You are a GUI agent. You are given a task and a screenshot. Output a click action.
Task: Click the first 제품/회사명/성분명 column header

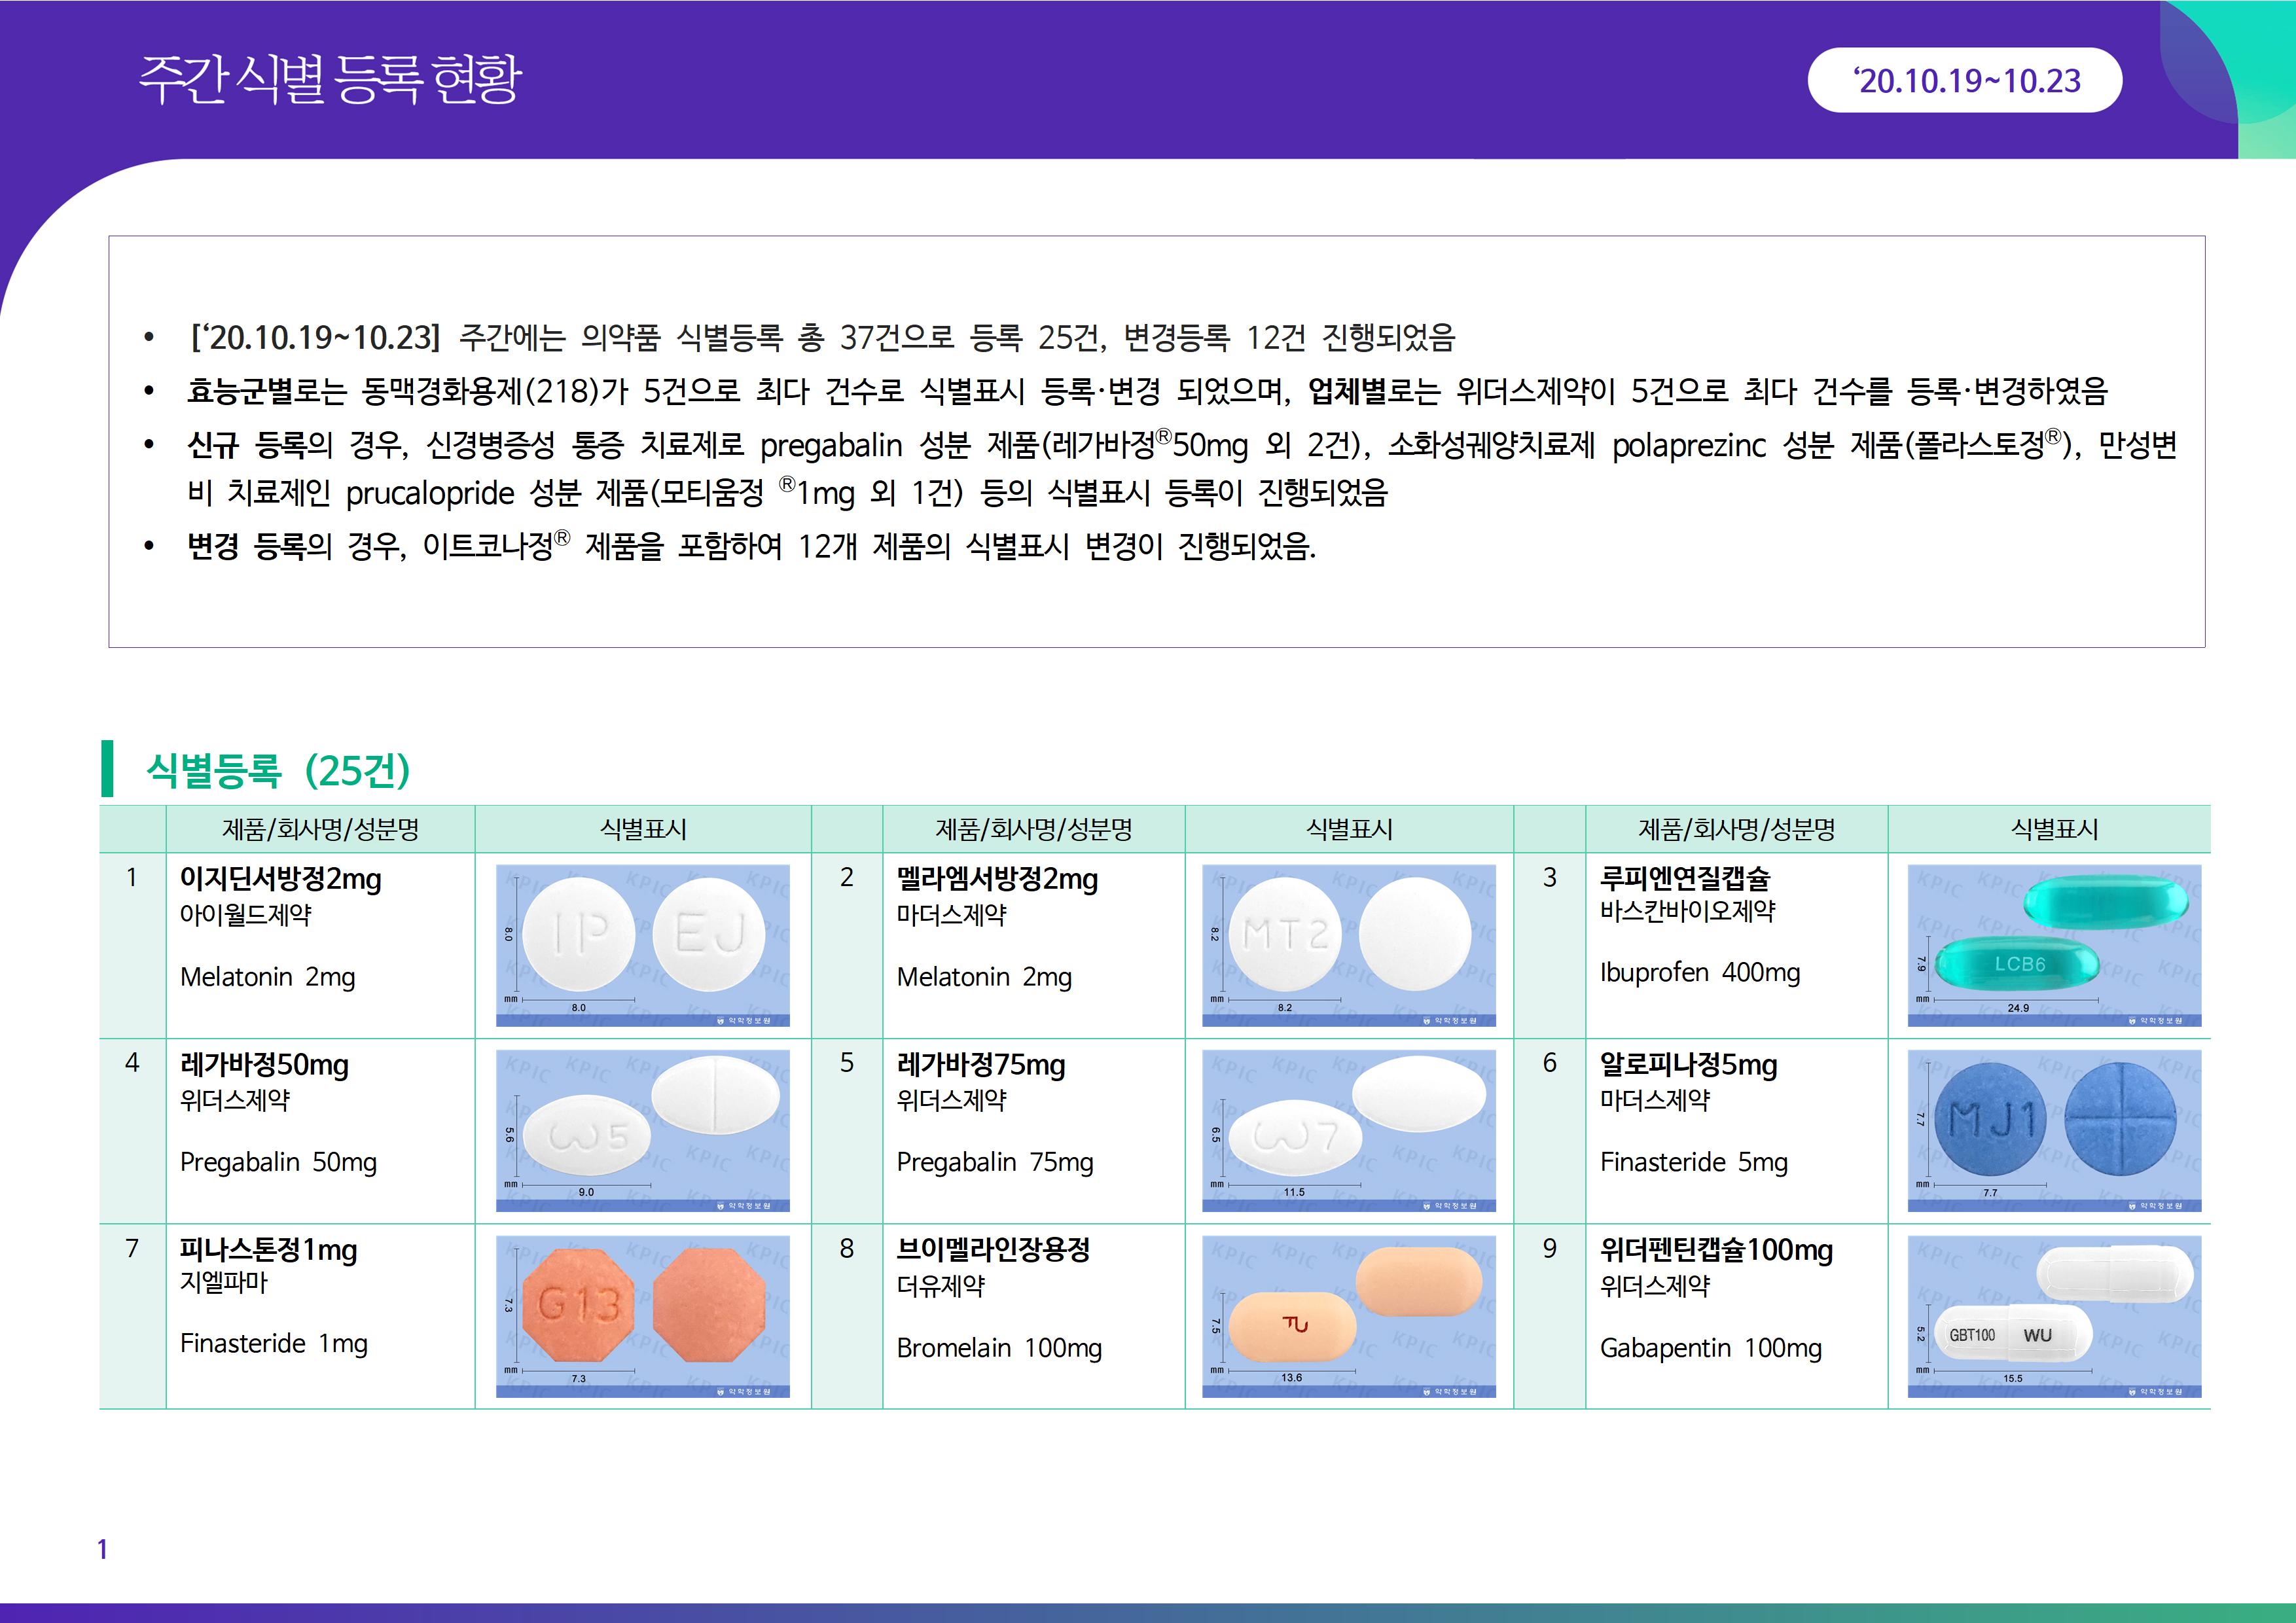(x=320, y=829)
